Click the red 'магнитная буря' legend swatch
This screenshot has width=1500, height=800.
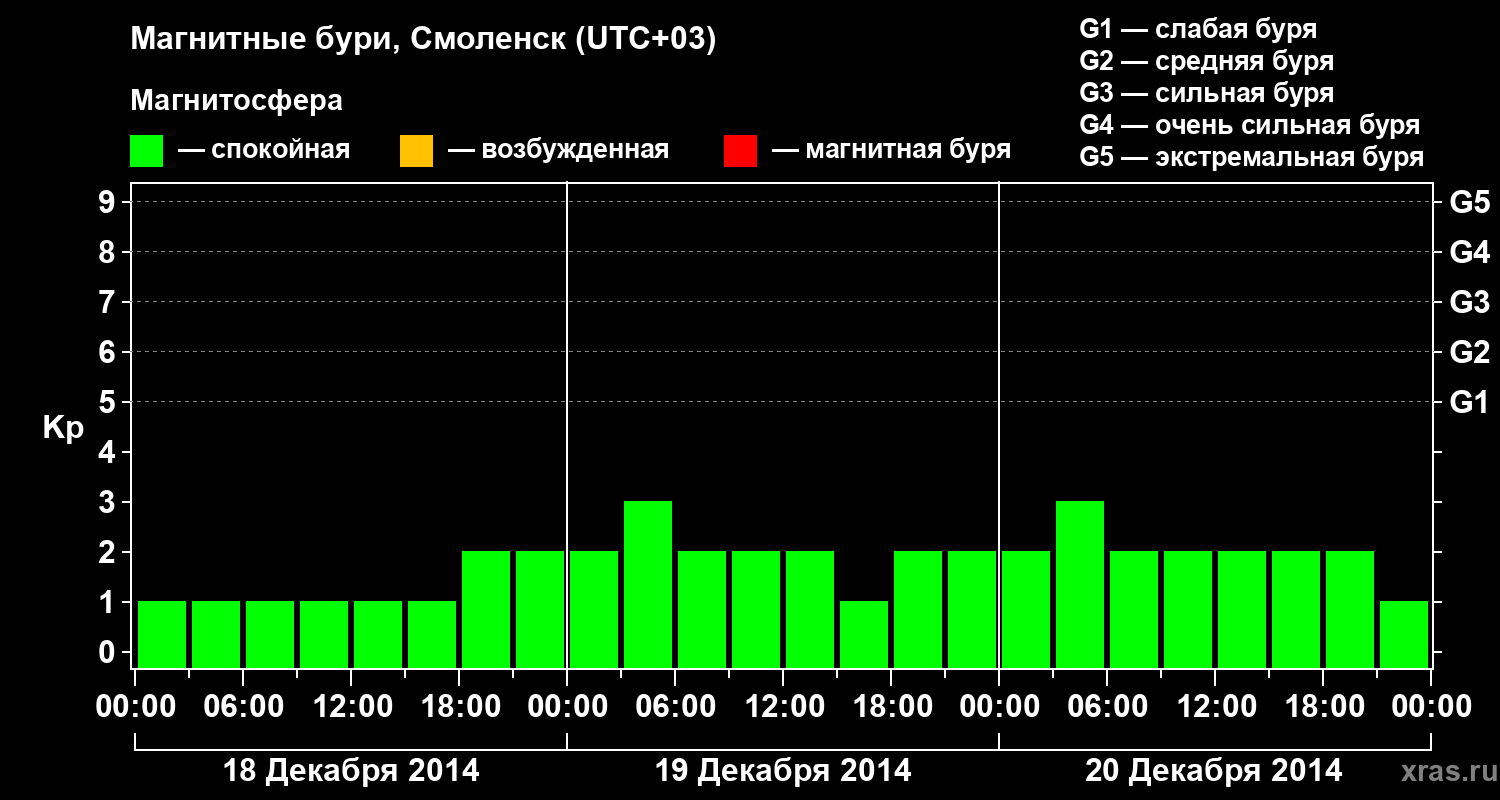[x=740, y=151]
